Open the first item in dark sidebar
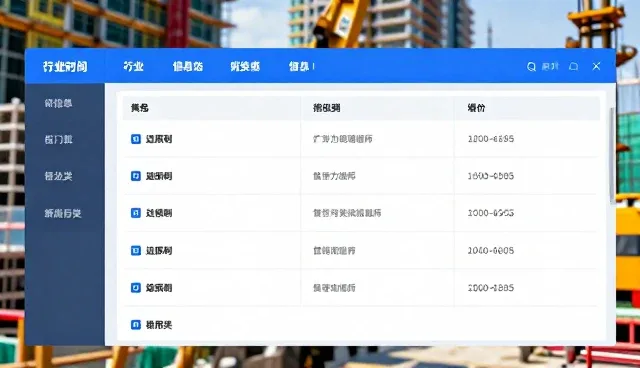This screenshot has height=368, width=640. 58,103
